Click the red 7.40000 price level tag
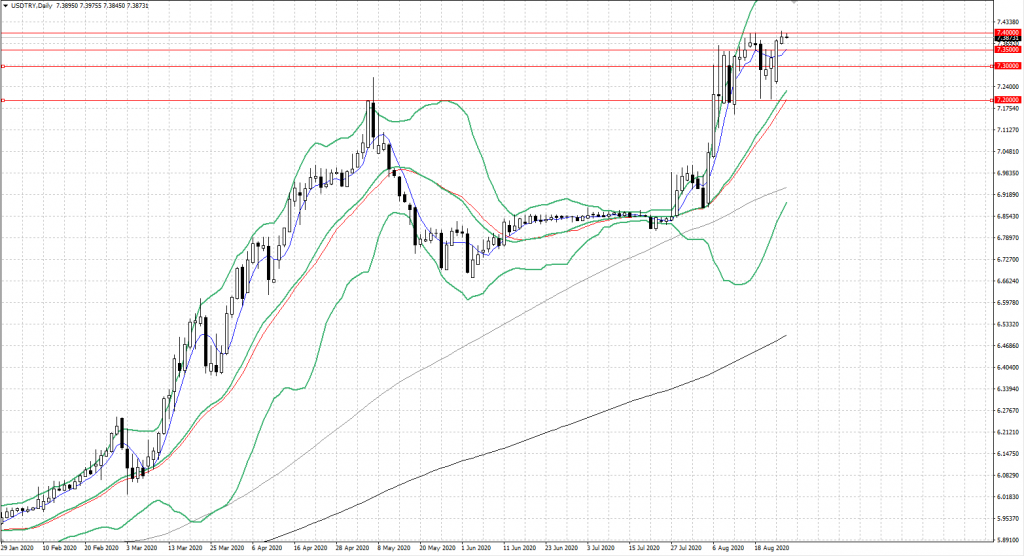1024x556 pixels. [x=1007, y=33]
